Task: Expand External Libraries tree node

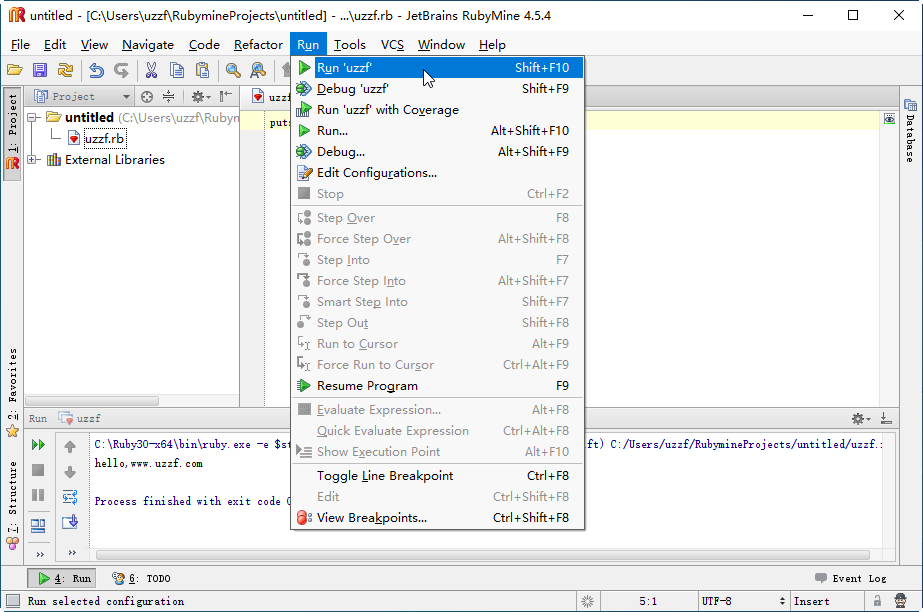Action: click(x=34, y=159)
